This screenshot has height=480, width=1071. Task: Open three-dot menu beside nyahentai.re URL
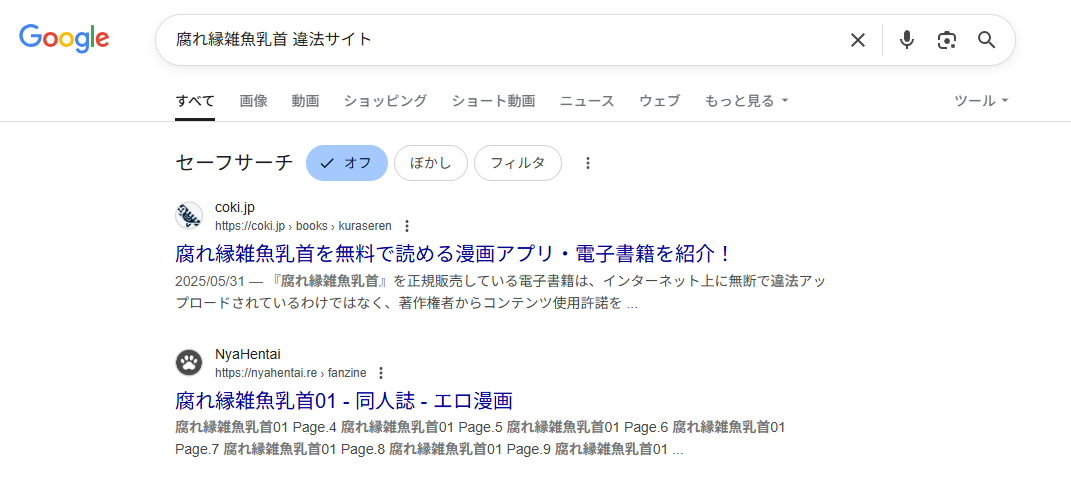[381, 373]
